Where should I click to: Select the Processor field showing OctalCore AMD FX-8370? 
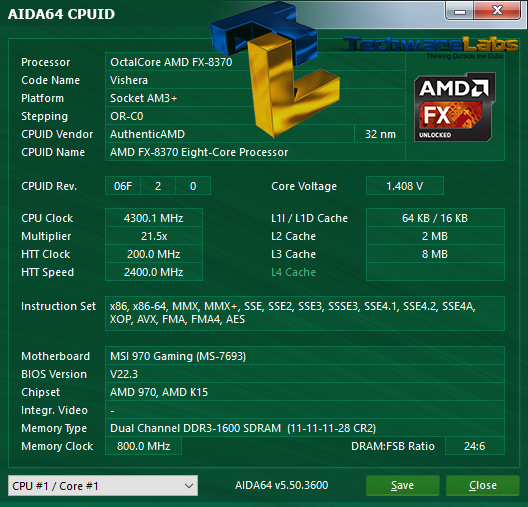point(255,62)
